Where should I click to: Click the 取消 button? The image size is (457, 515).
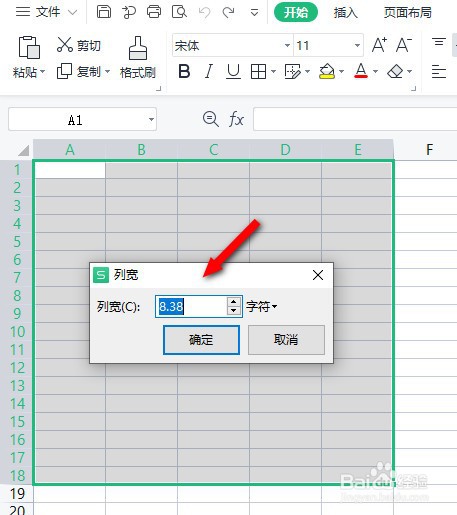(x=286, y=340)
